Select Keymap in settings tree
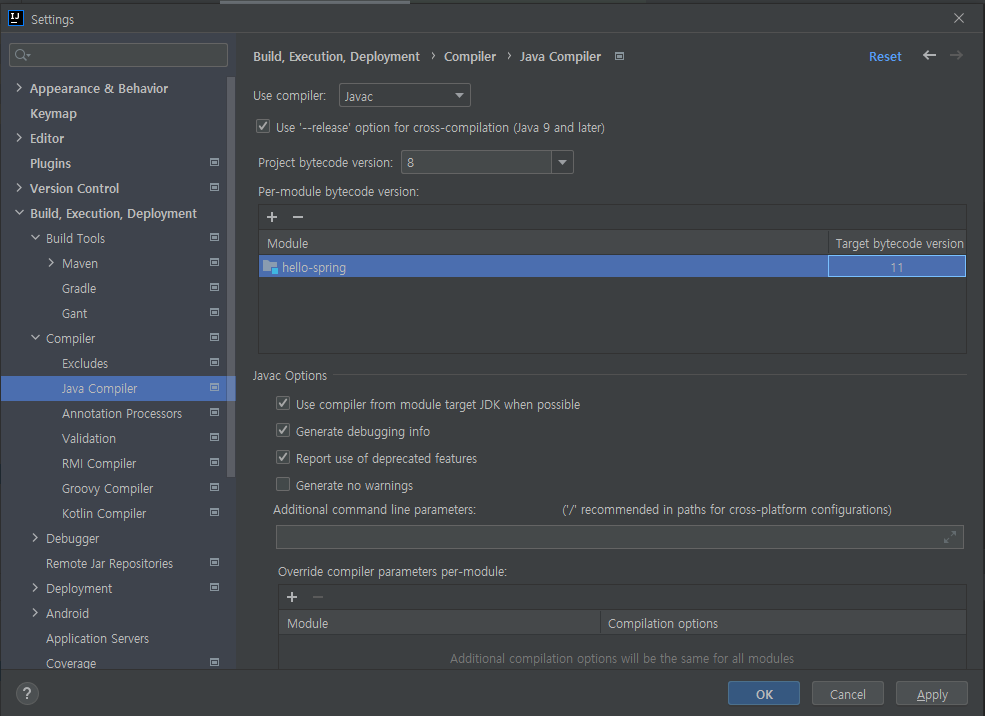 click(53, 114)
